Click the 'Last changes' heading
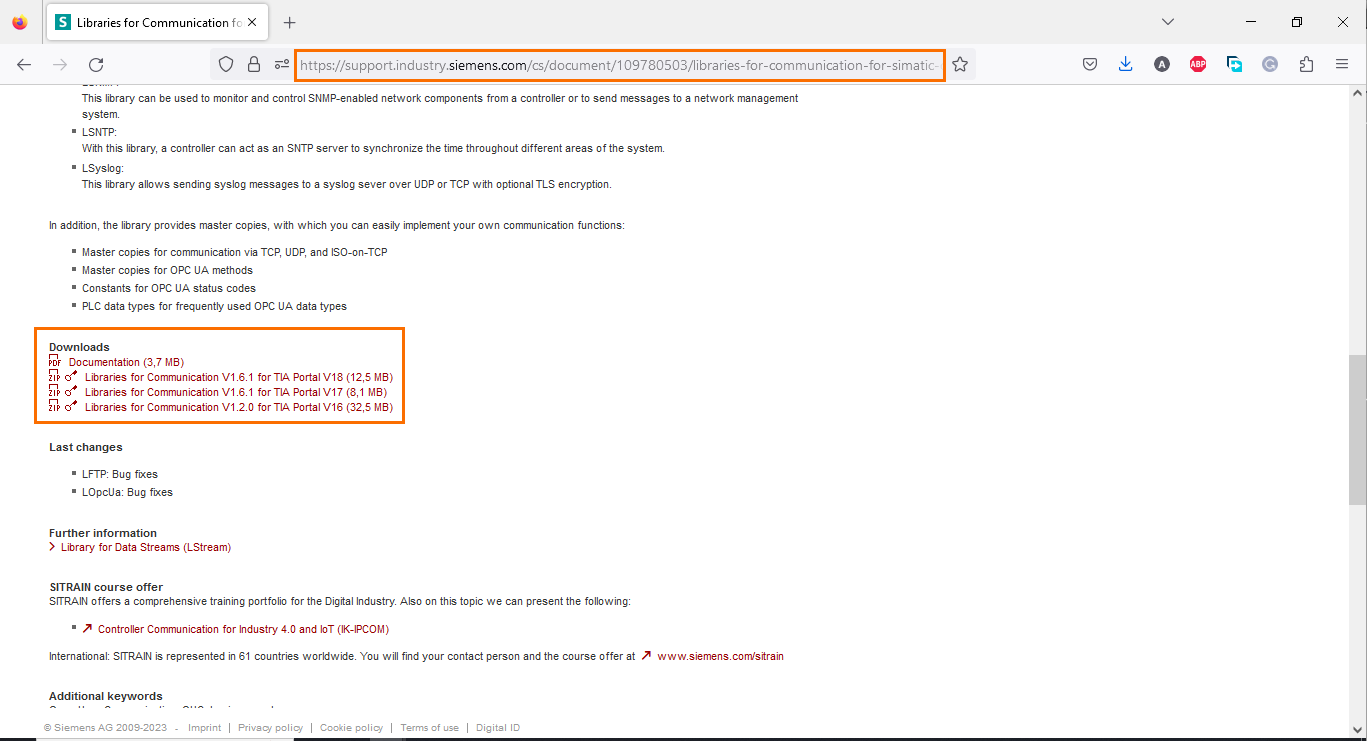 point(86,447)
